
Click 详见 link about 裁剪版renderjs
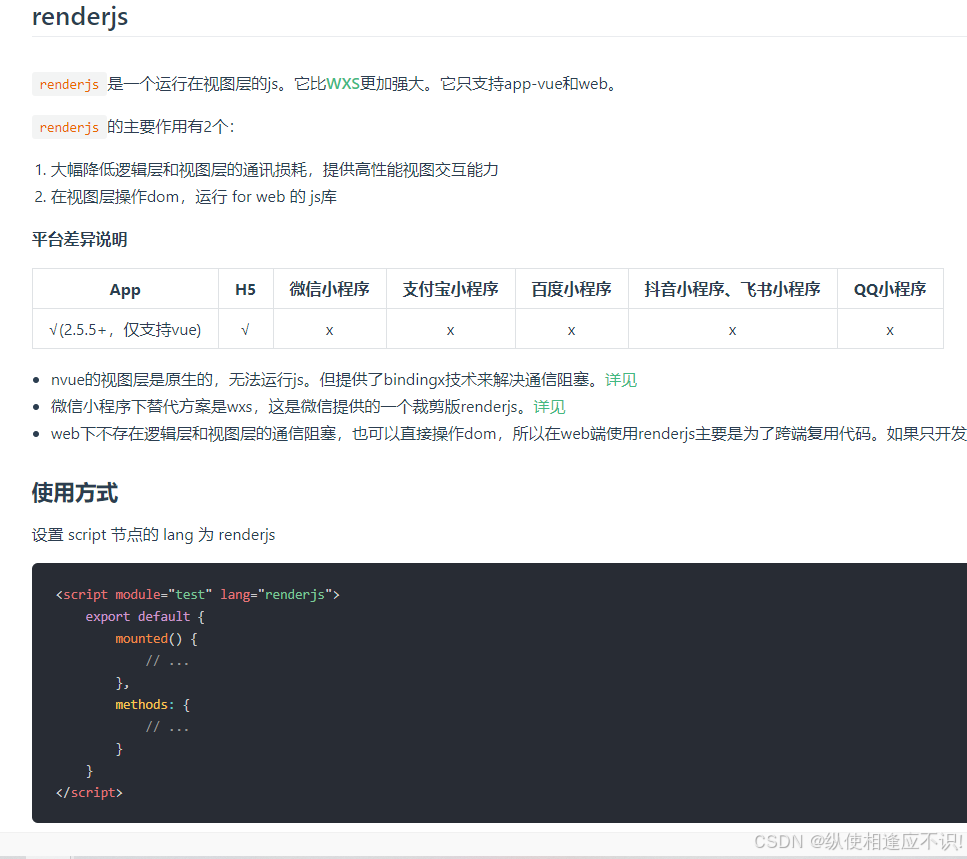pos(548,407)
